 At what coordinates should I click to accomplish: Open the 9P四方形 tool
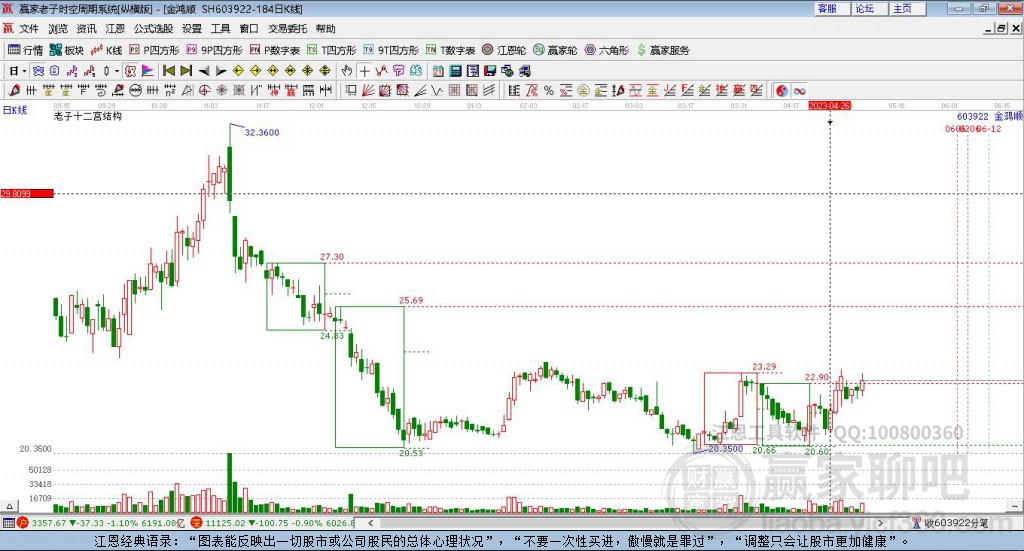214,50
